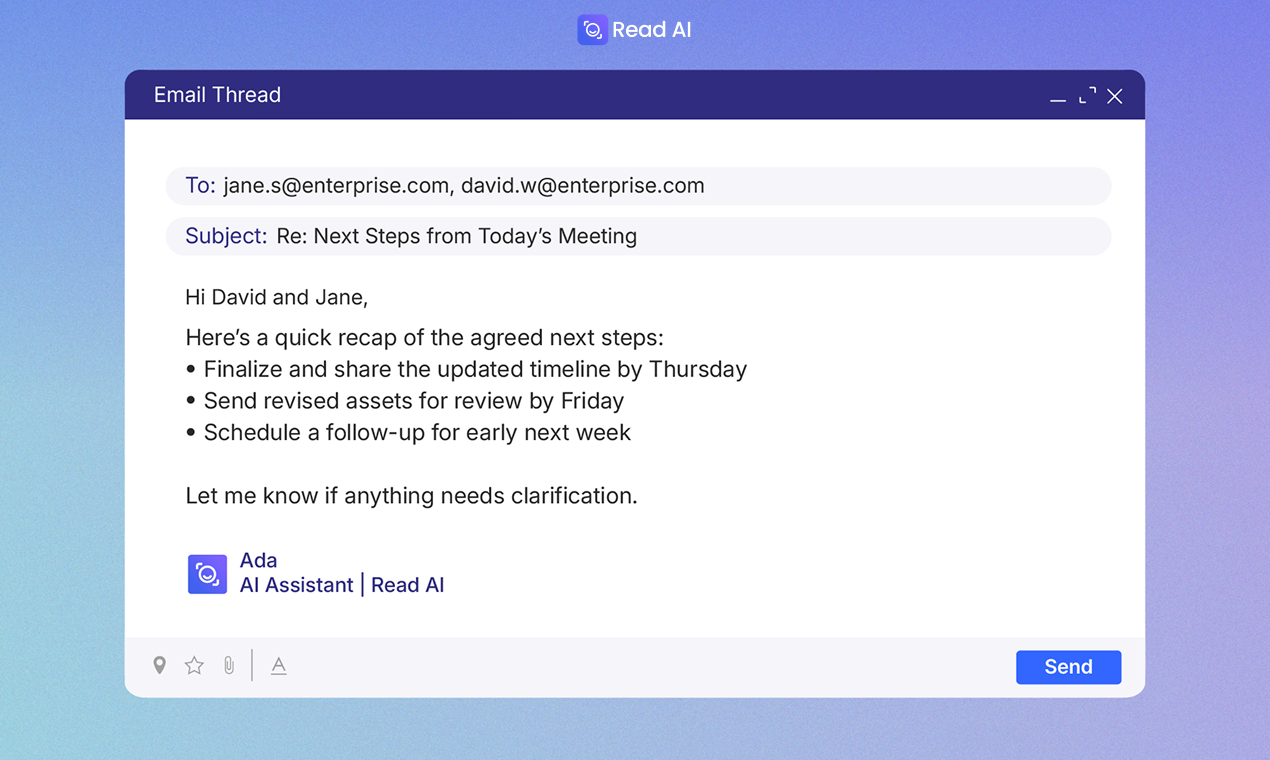Click the 'Hi David and Jane,' greeting line
This screenshot has width=1270, height=760.
[x=277, y=297]
